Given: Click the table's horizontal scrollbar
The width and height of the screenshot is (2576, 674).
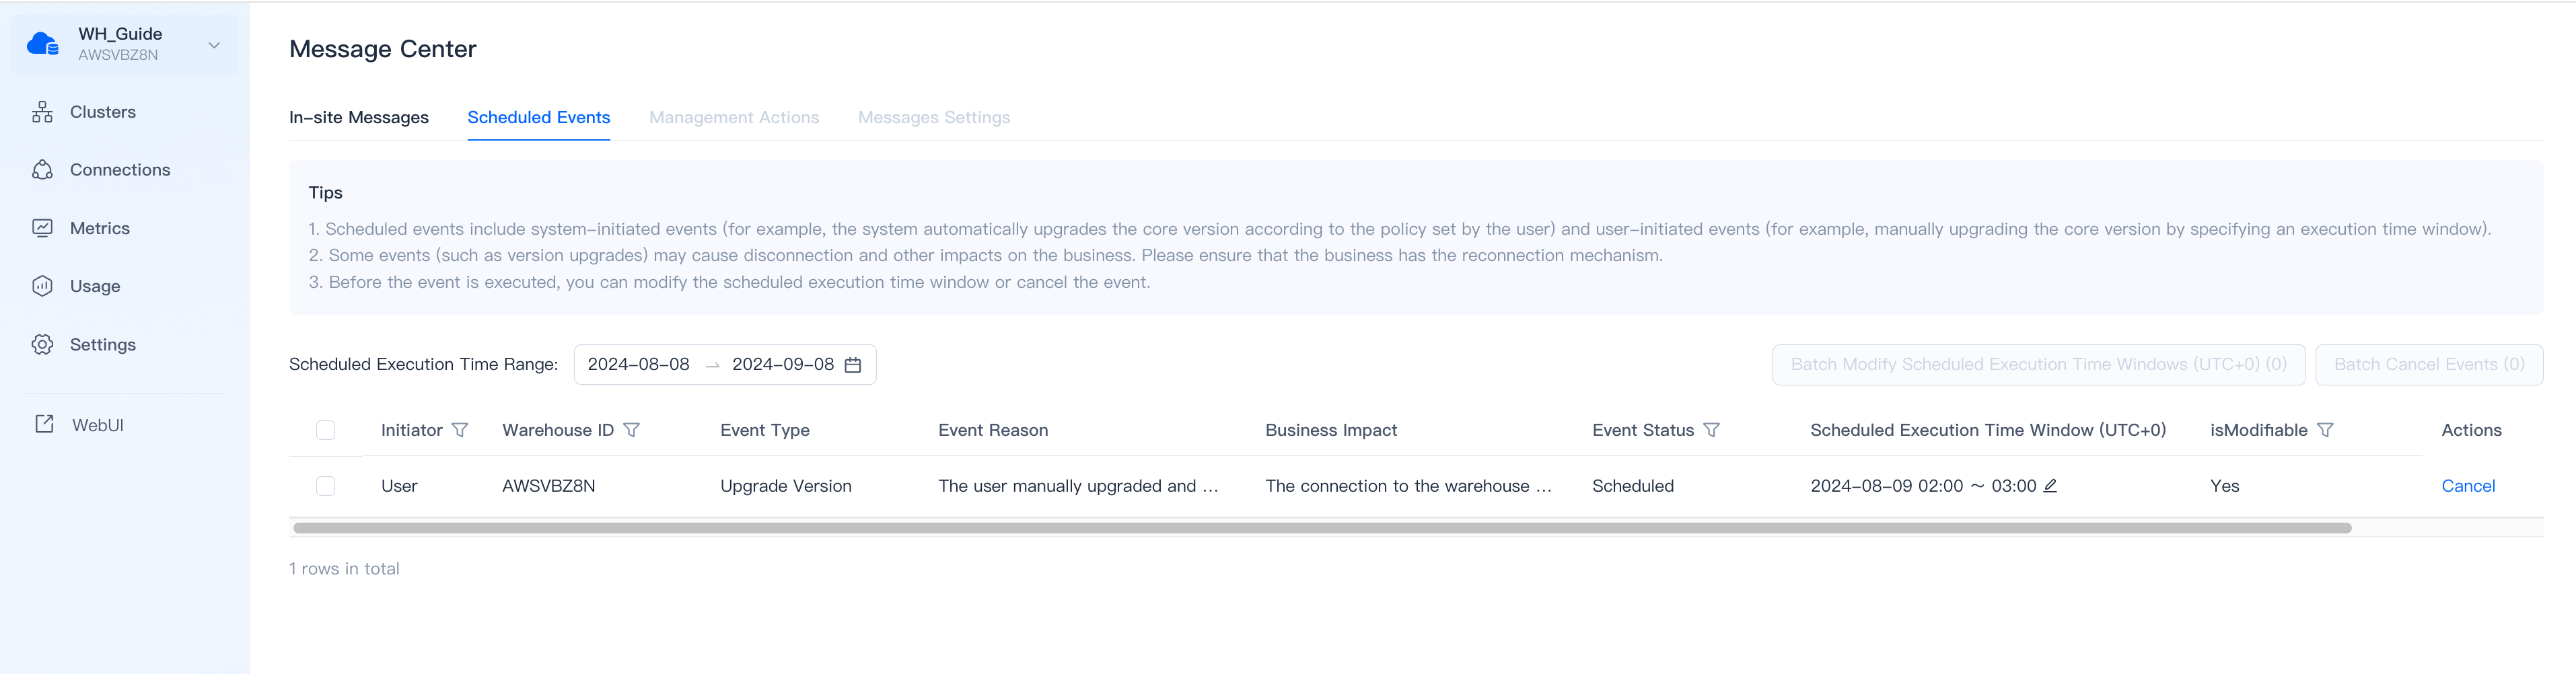Looking at the screenshot, I should (1321, 528).
